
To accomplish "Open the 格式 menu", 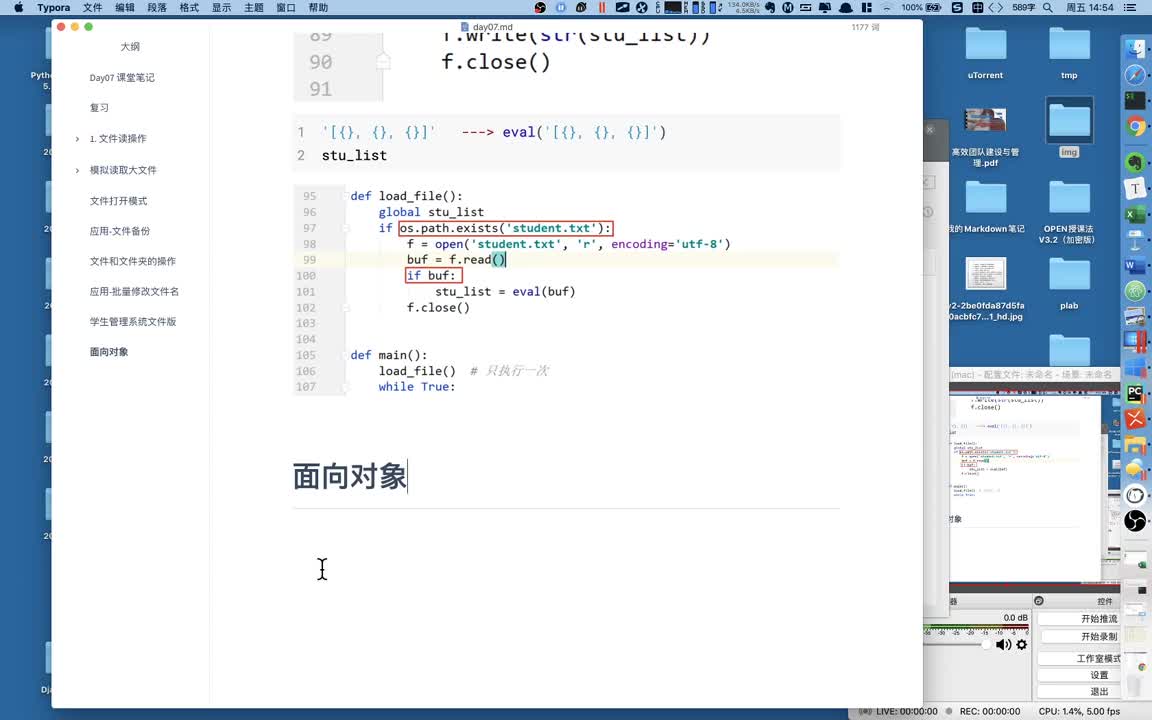I will pos(190,7).
